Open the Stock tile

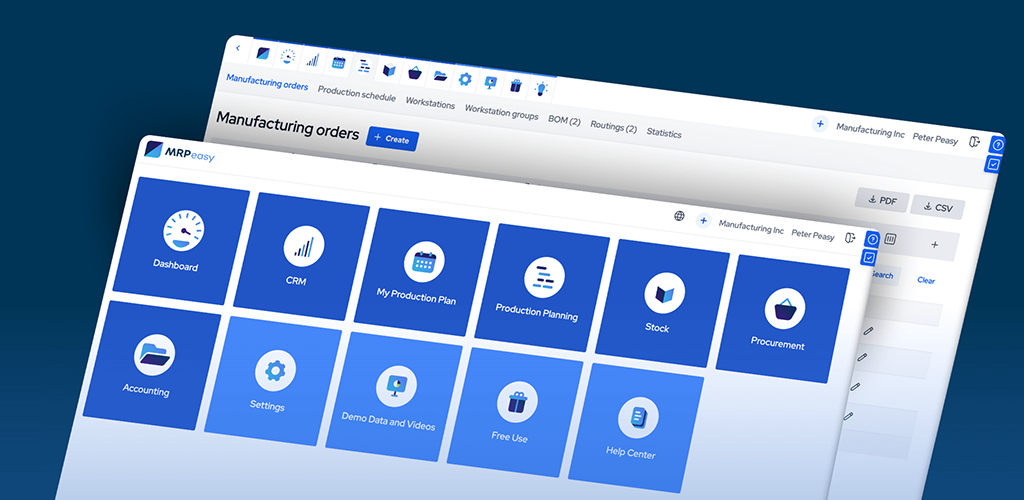[x=662, y=304]
